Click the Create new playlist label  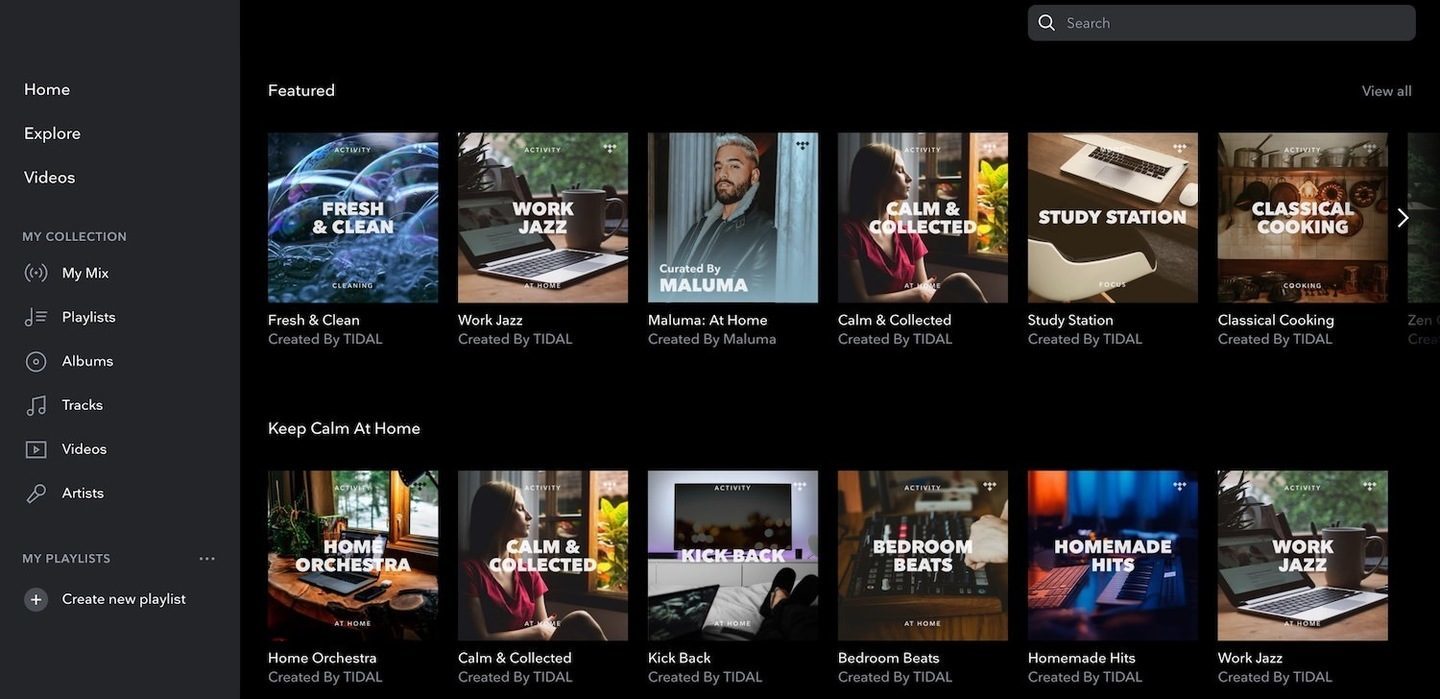124,599
